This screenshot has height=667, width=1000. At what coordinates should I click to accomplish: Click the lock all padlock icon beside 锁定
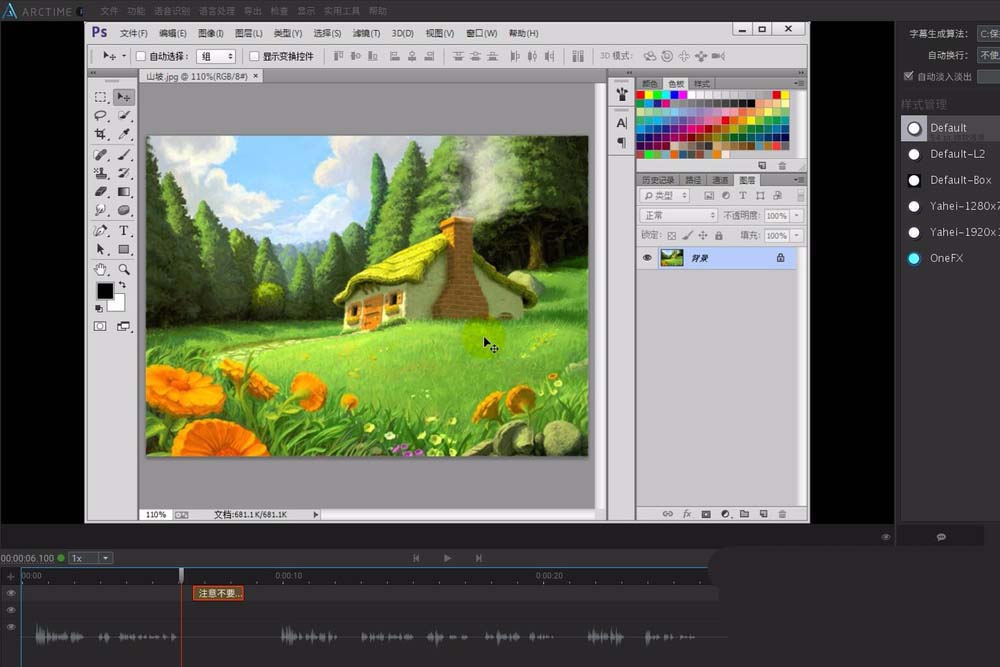719,235
